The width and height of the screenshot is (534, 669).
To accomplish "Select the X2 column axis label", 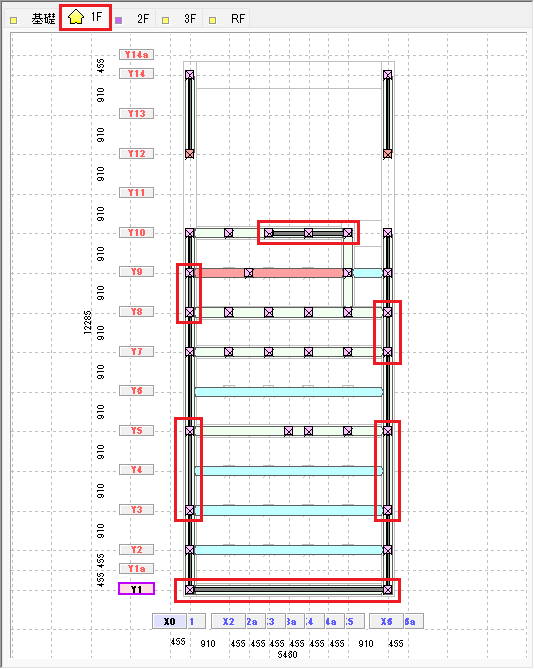I will click(229, 621).
